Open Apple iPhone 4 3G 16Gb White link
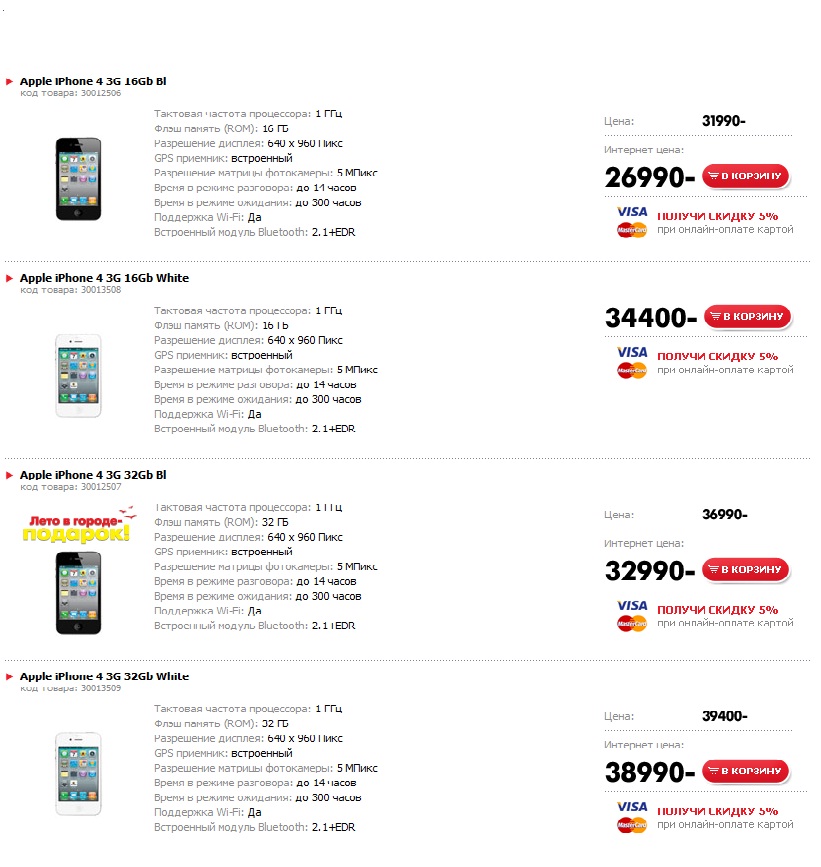This screenshot has width=821, height=867. point(104,278)
